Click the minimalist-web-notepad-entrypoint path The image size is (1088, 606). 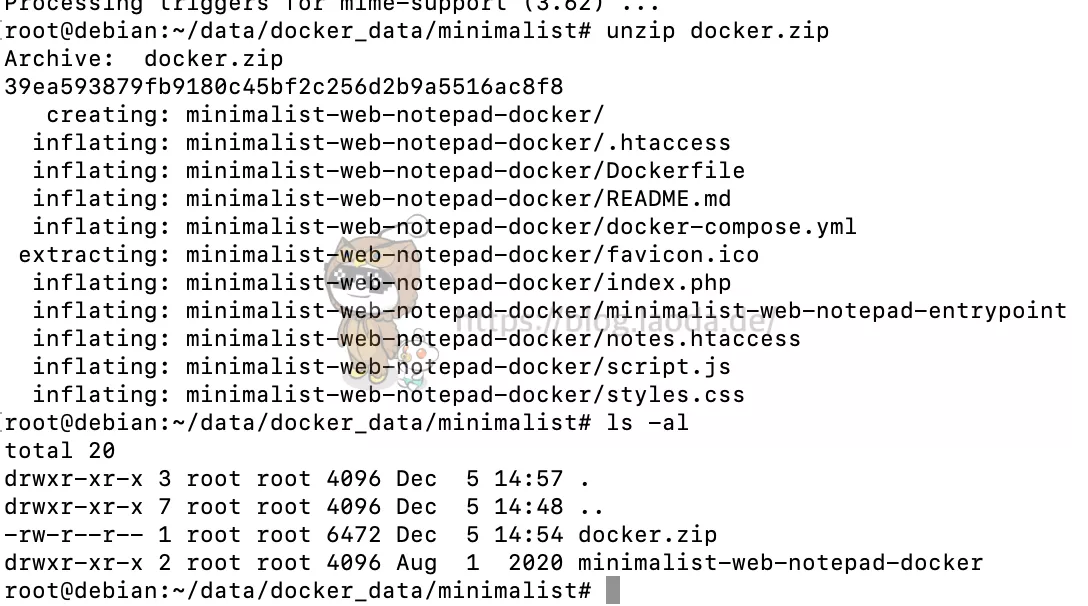626,310
